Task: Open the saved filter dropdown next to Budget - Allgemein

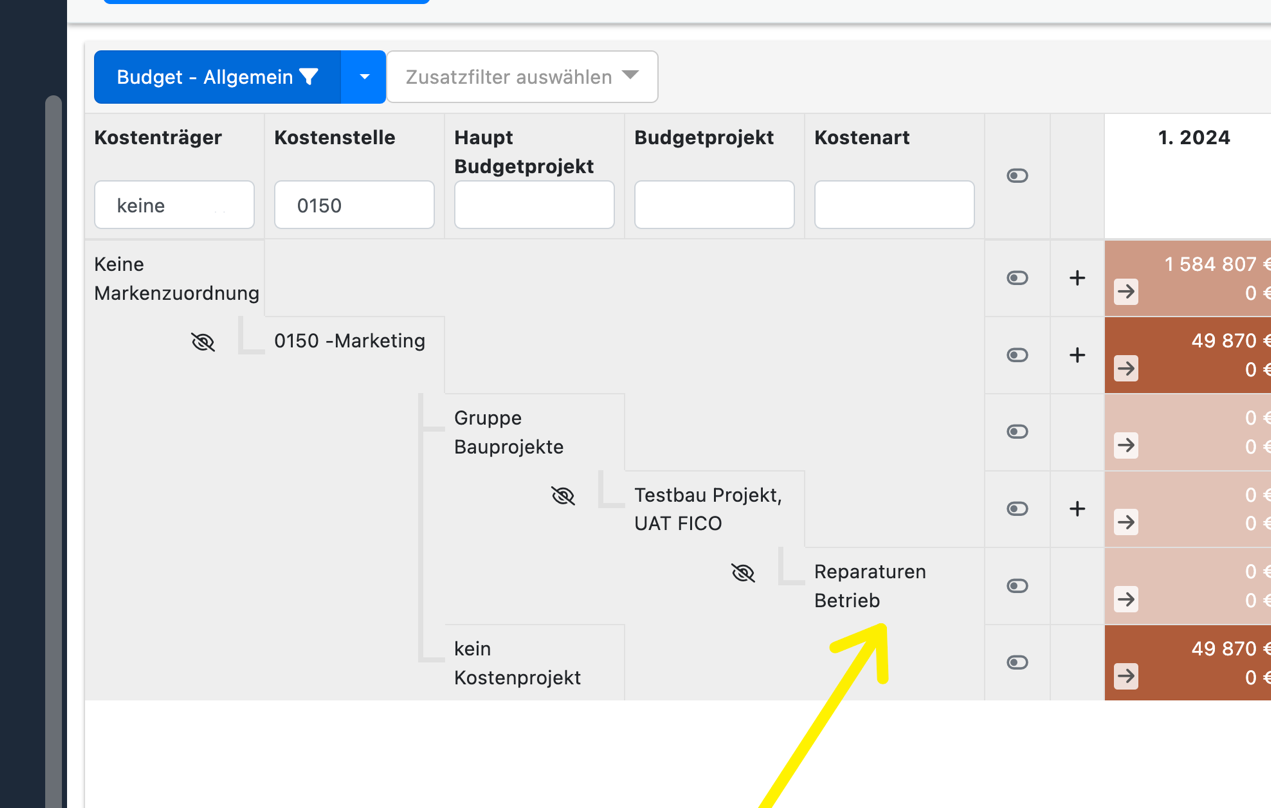Action: pos(364,76)
